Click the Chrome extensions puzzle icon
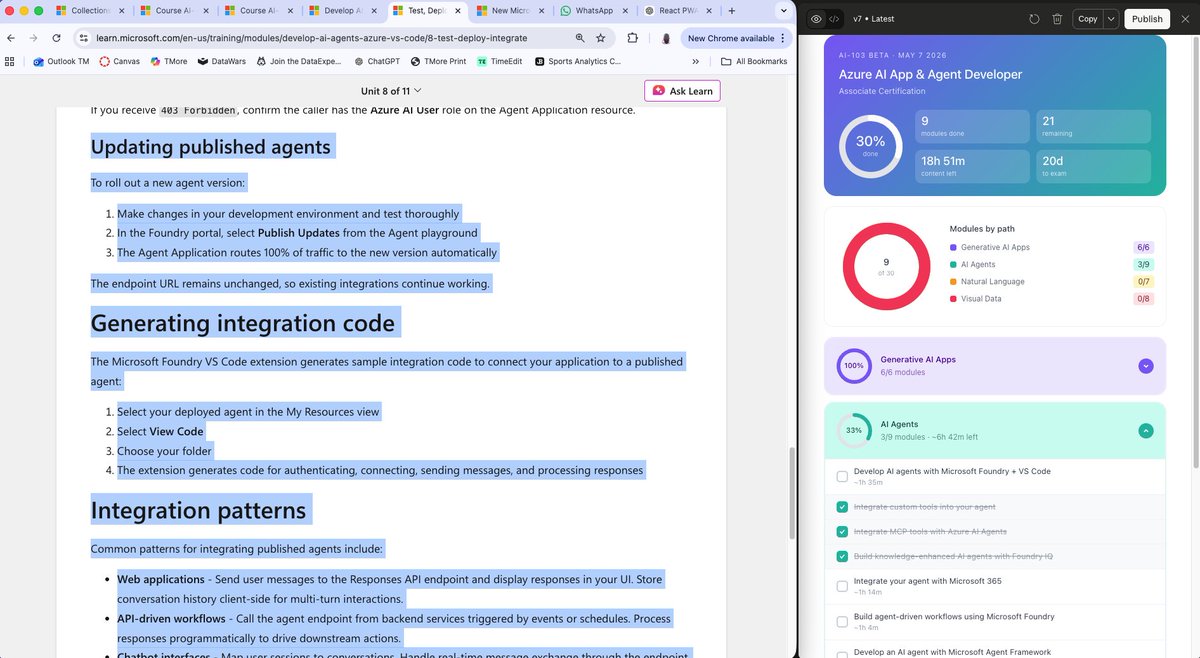Viewport: 1200px width, 658px height. click(x=631, y=38)
